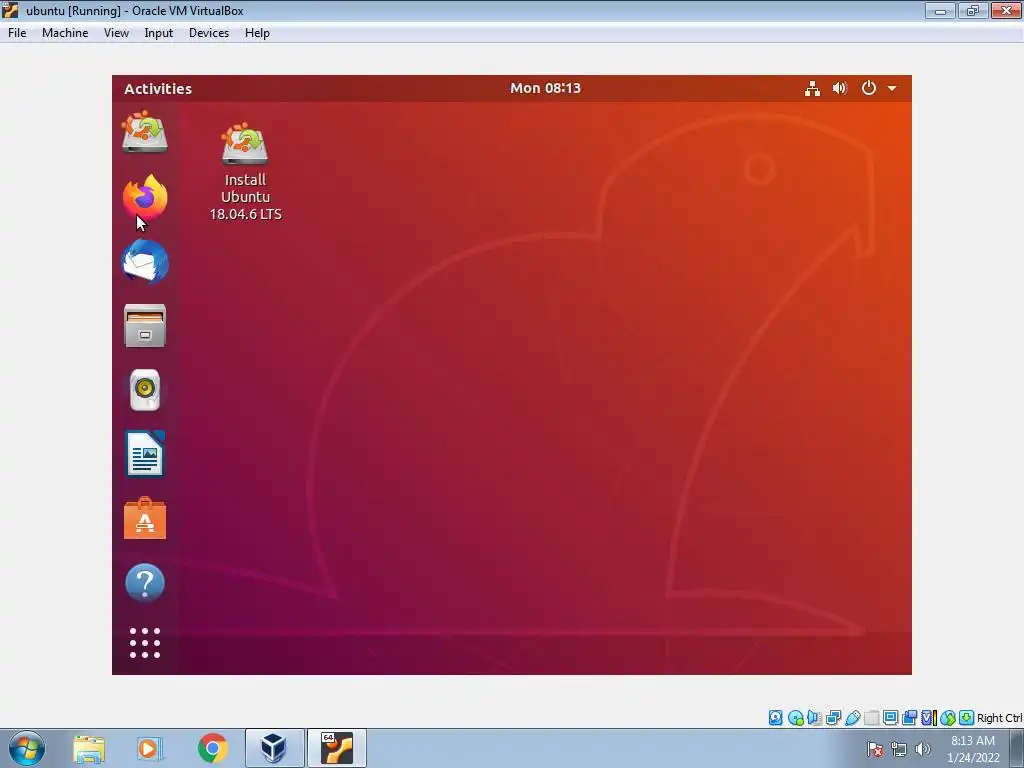This screenshot has width=1024, height=768.
Task: Launch Firefox from the Ubuntu dock
Action: coord(145,197)
